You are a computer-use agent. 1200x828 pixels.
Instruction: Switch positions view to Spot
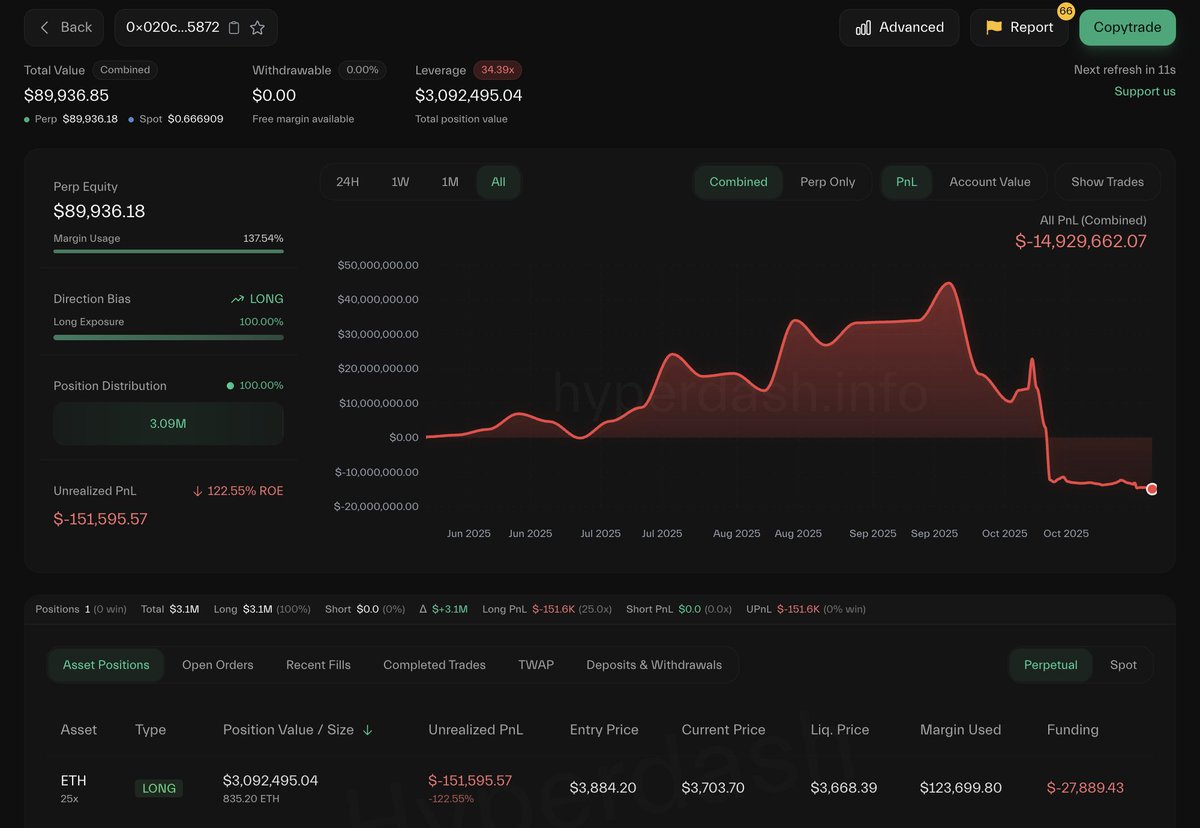point(1123,665)
